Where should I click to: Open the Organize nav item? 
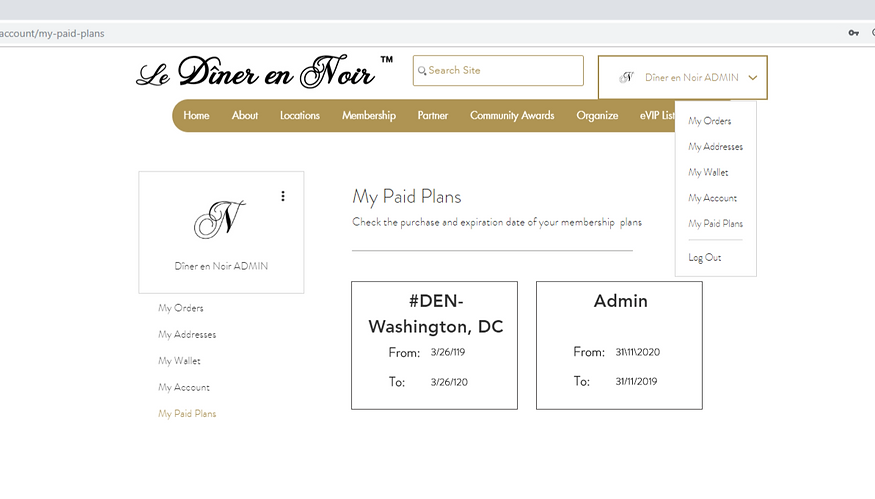click(597, 116)
